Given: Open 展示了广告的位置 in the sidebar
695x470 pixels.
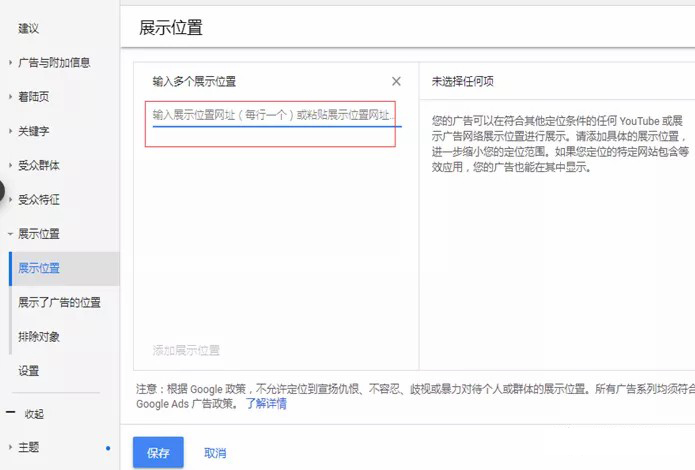Looking at the screenshot, I should click(59, 302).
